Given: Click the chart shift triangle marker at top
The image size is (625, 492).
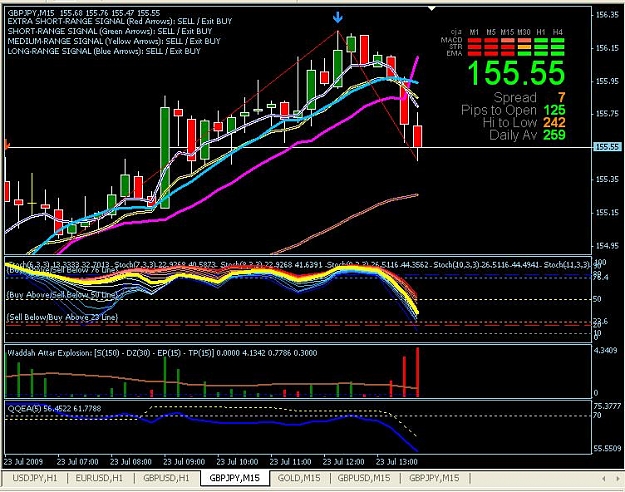Looking at the screenshot, I should 432,8.
